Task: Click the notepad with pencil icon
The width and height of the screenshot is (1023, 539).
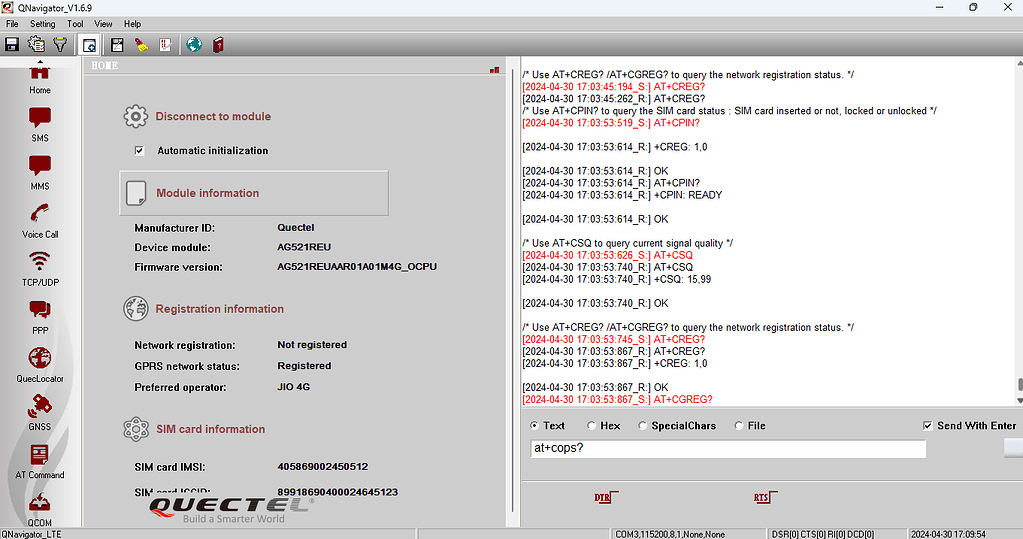Action: click(x=165, y=44)
